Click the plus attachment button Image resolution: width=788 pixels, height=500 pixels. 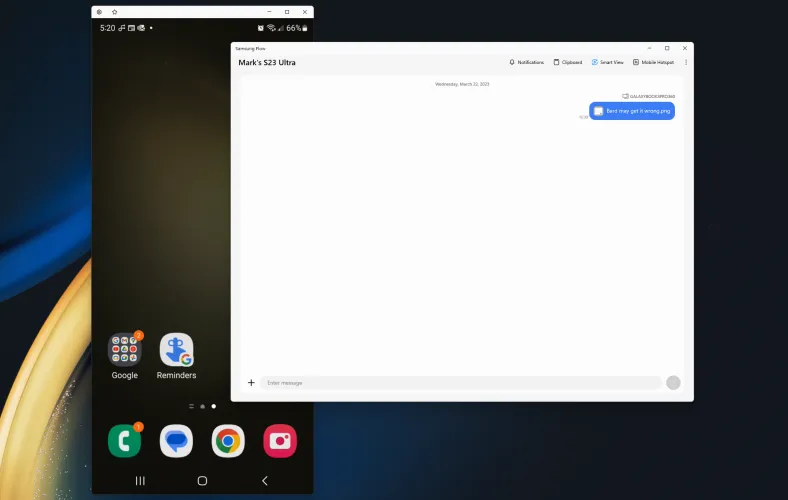[x=251, y=383]
